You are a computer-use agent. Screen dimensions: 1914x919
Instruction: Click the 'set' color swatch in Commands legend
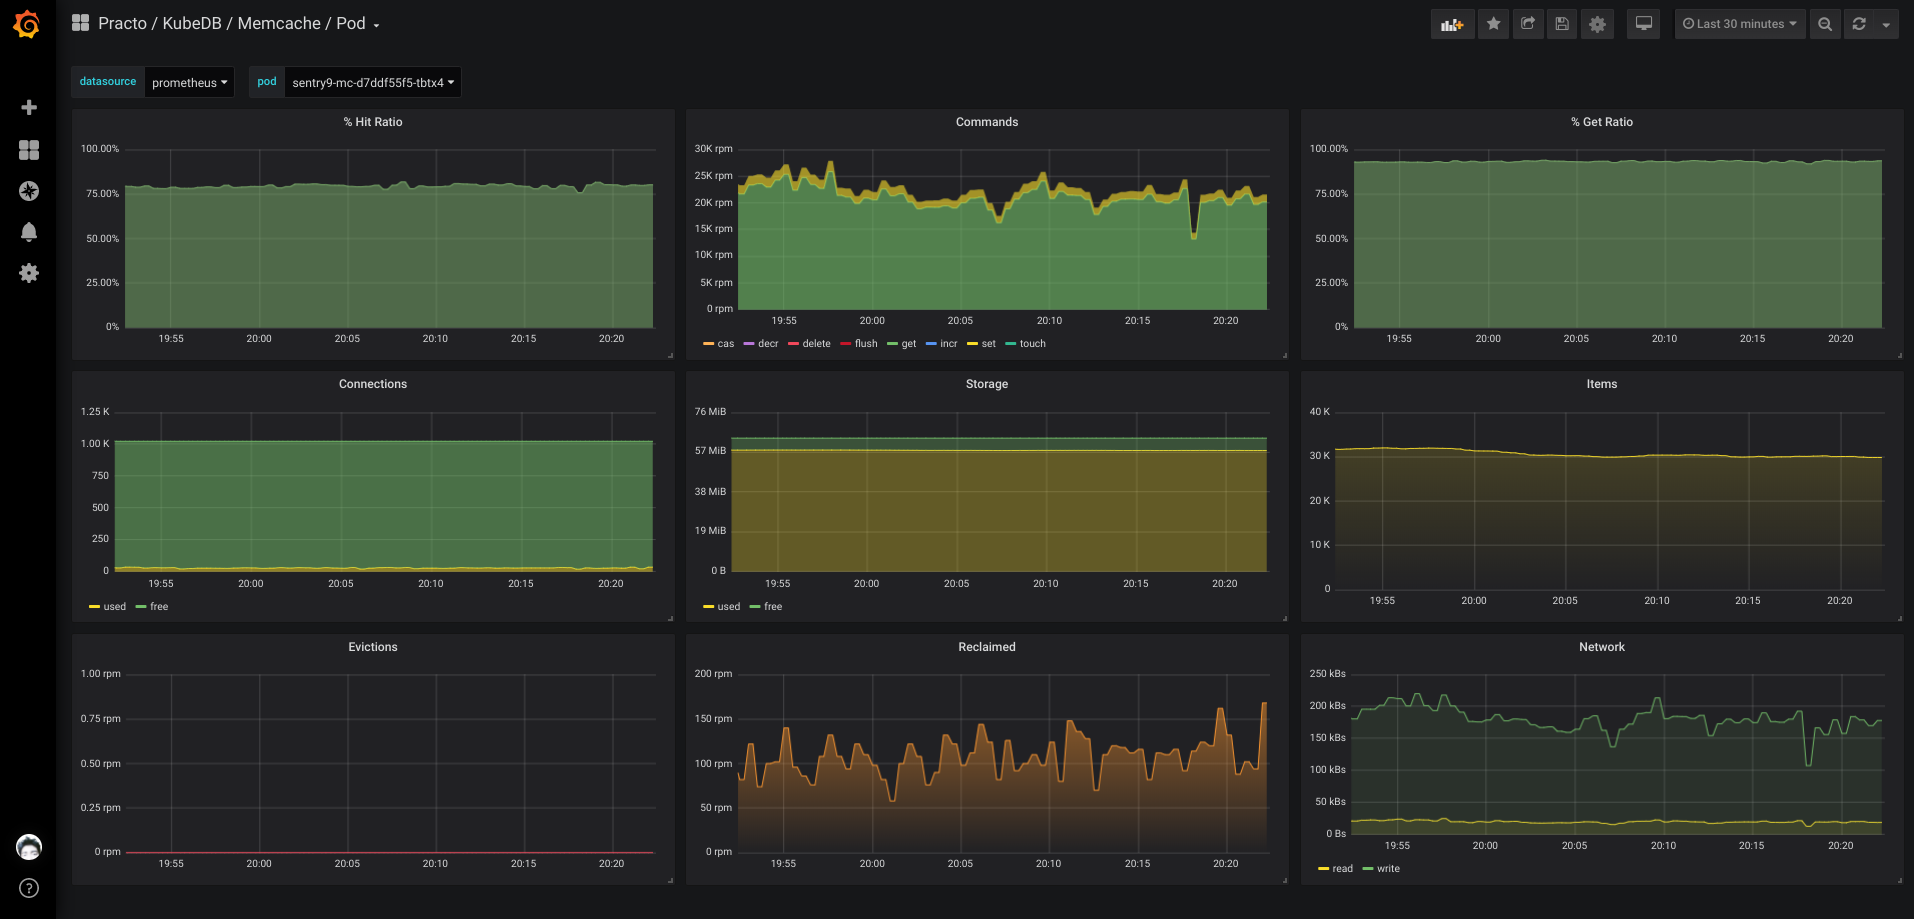click(x=972, y=344)
